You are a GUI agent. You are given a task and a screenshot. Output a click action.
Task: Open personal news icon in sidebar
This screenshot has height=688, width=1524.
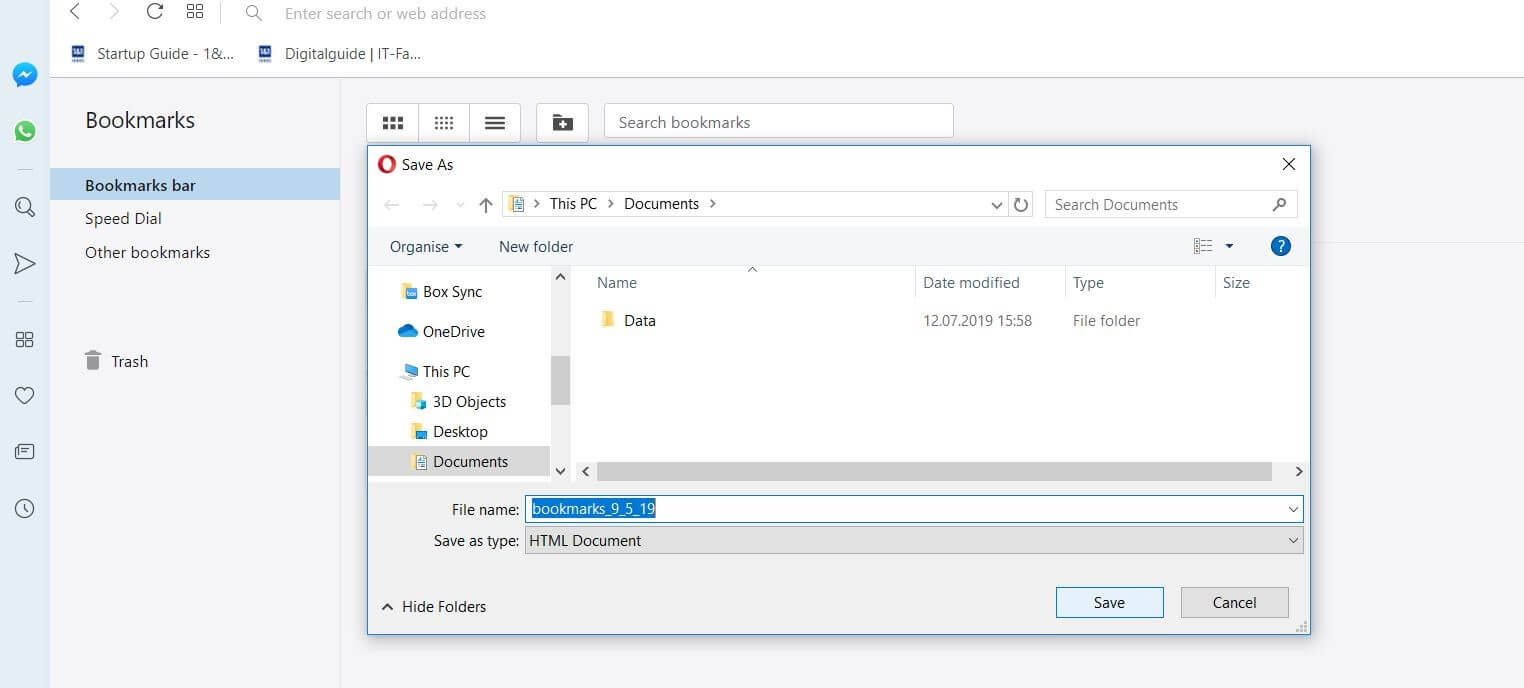point(25,452)
